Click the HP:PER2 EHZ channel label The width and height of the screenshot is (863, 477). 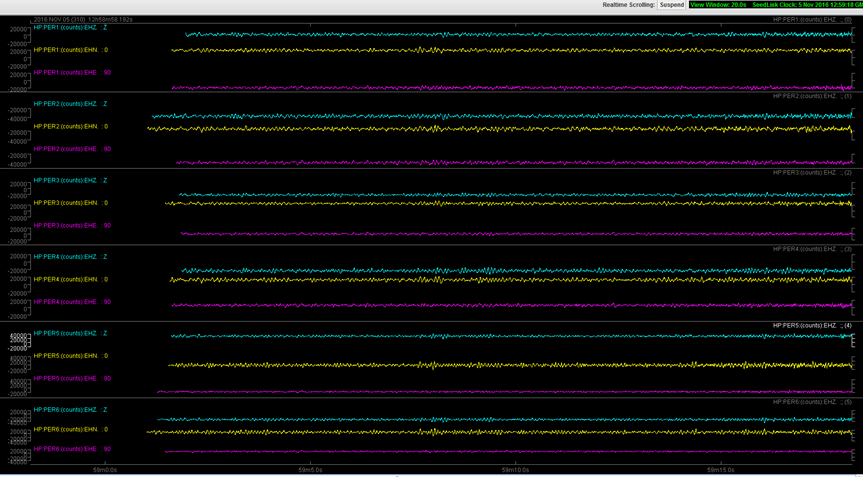click(x=70, y=103)
